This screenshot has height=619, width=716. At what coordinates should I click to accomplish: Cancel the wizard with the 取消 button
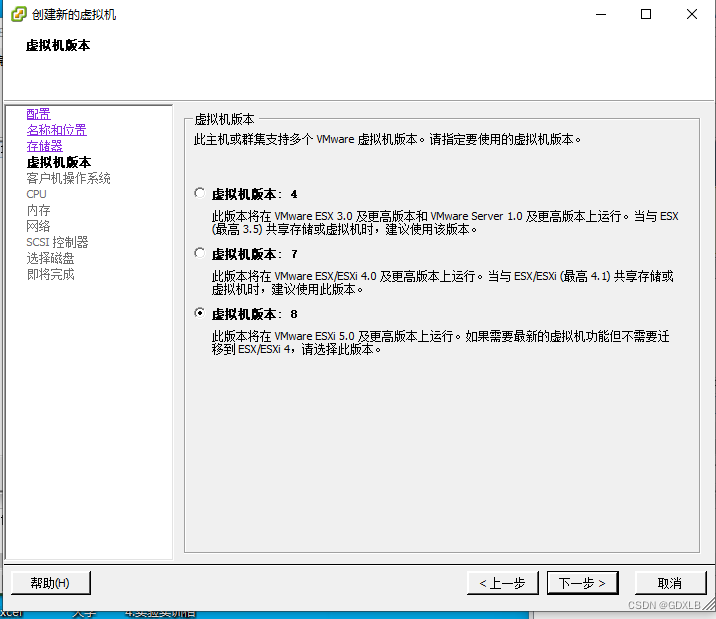[670, 583]
